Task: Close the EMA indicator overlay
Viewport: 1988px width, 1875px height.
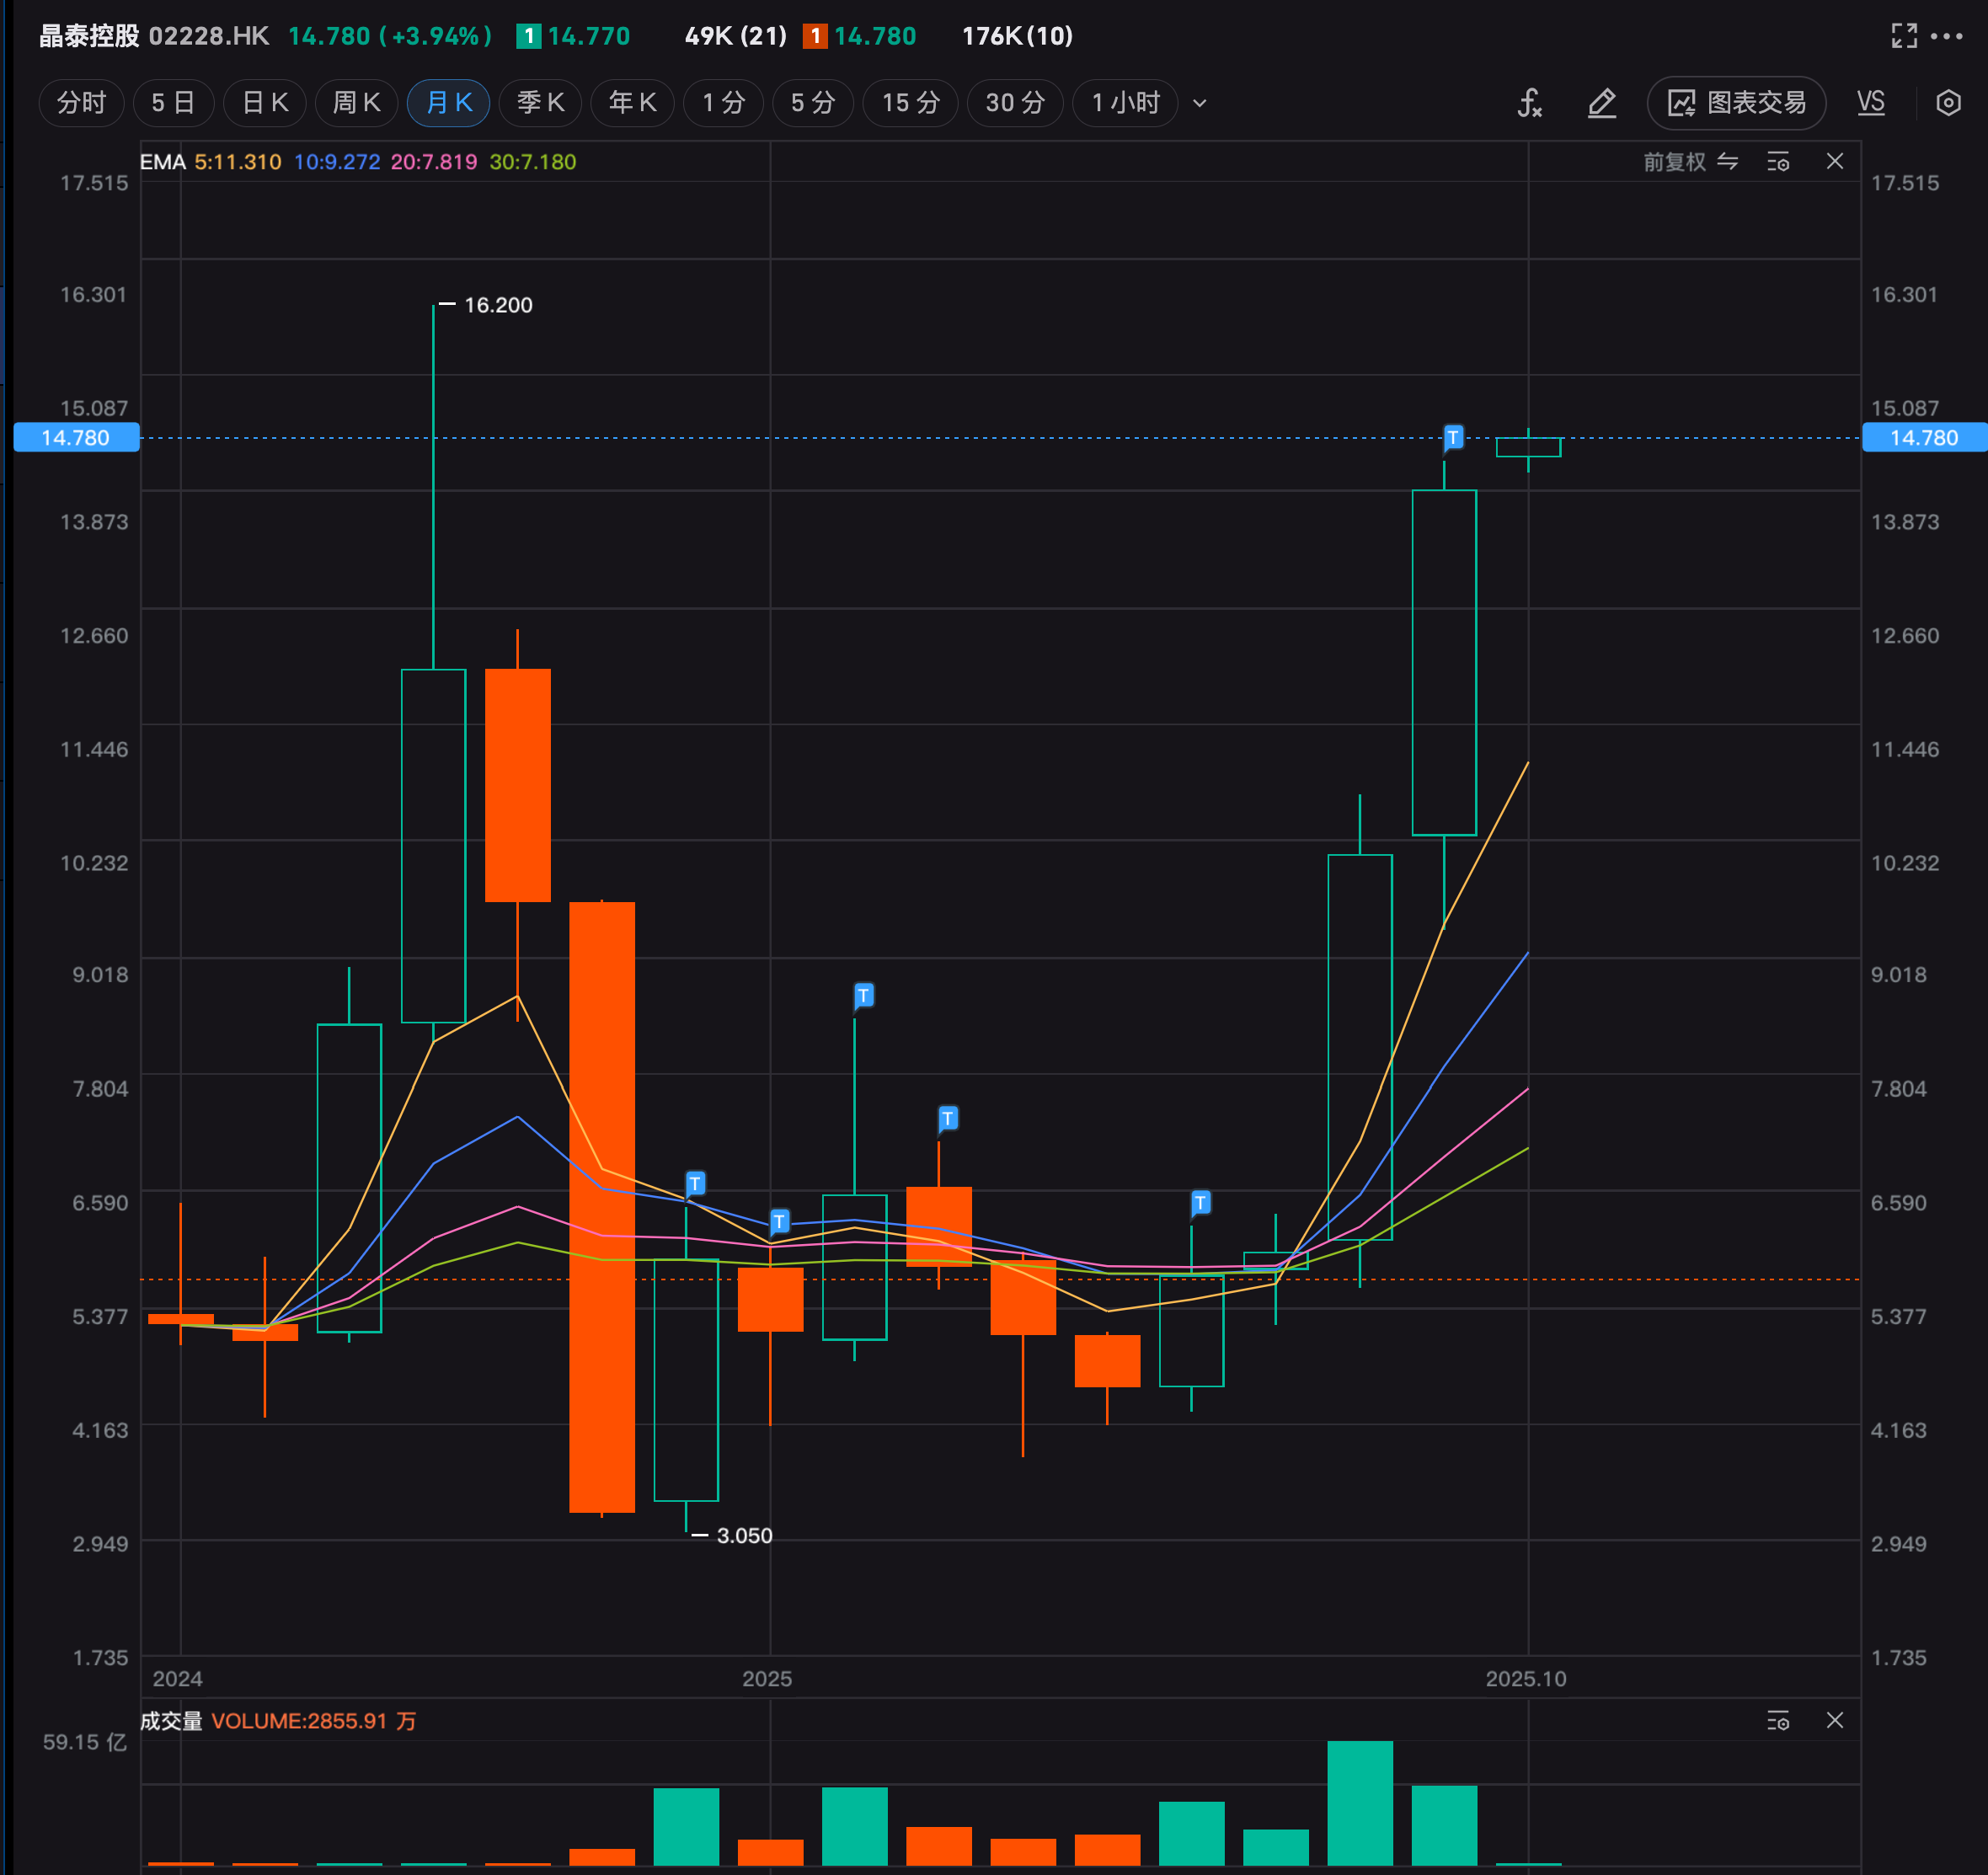Action: coord(1835,162)
